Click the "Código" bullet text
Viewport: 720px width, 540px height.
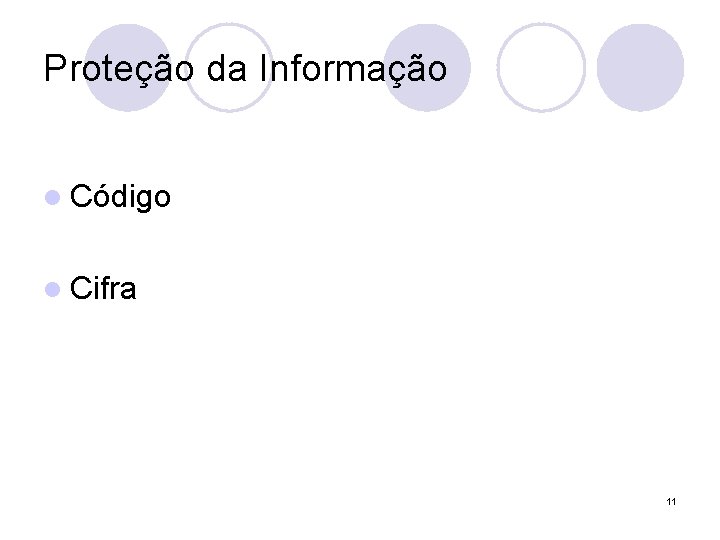point(120,198)
